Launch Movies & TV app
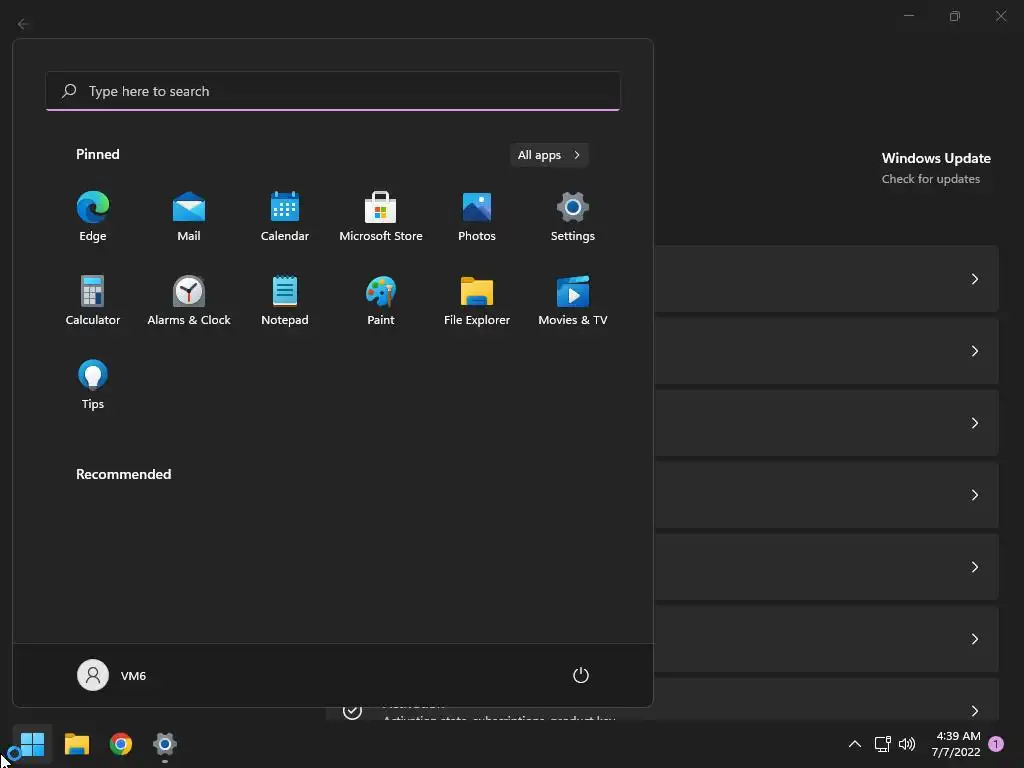This screenshot has height=768, width=1024. (x=573, y=301)
